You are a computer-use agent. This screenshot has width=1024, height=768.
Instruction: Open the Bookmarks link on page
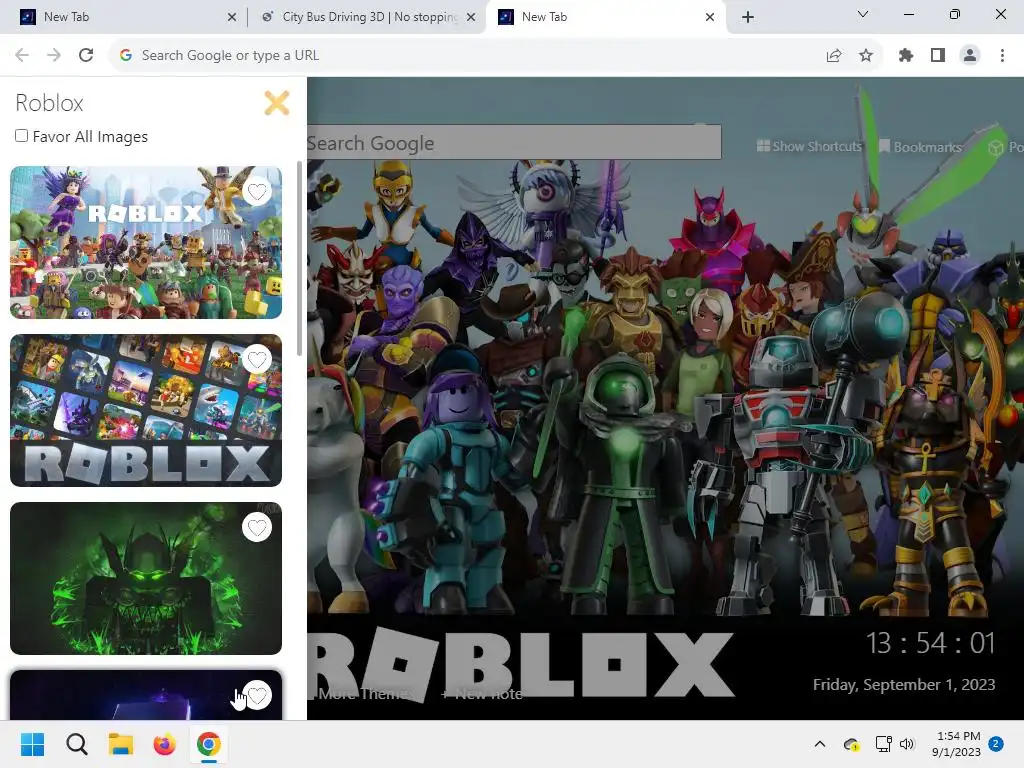(920, 147)
